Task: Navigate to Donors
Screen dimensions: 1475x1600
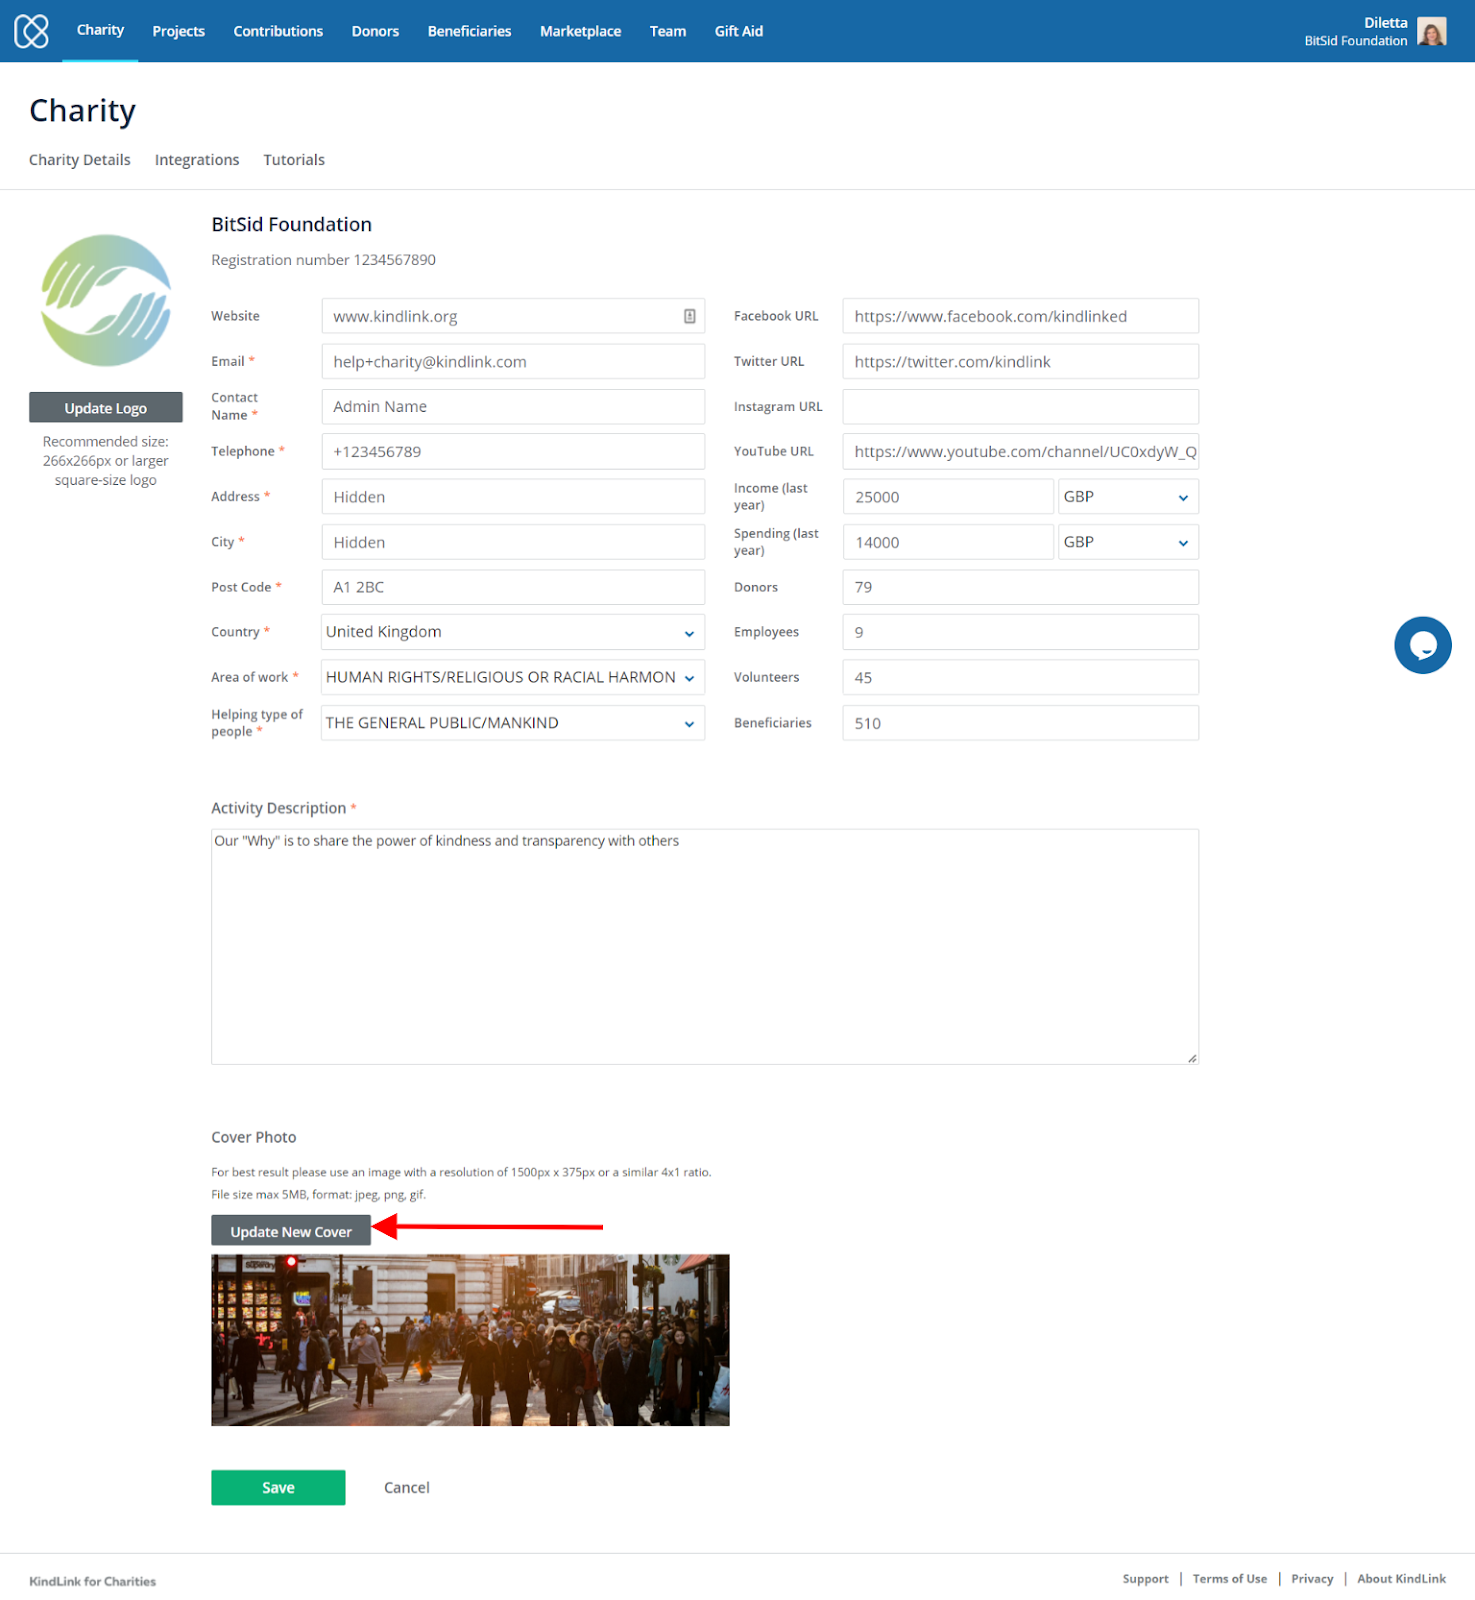Action: point(375,31)
